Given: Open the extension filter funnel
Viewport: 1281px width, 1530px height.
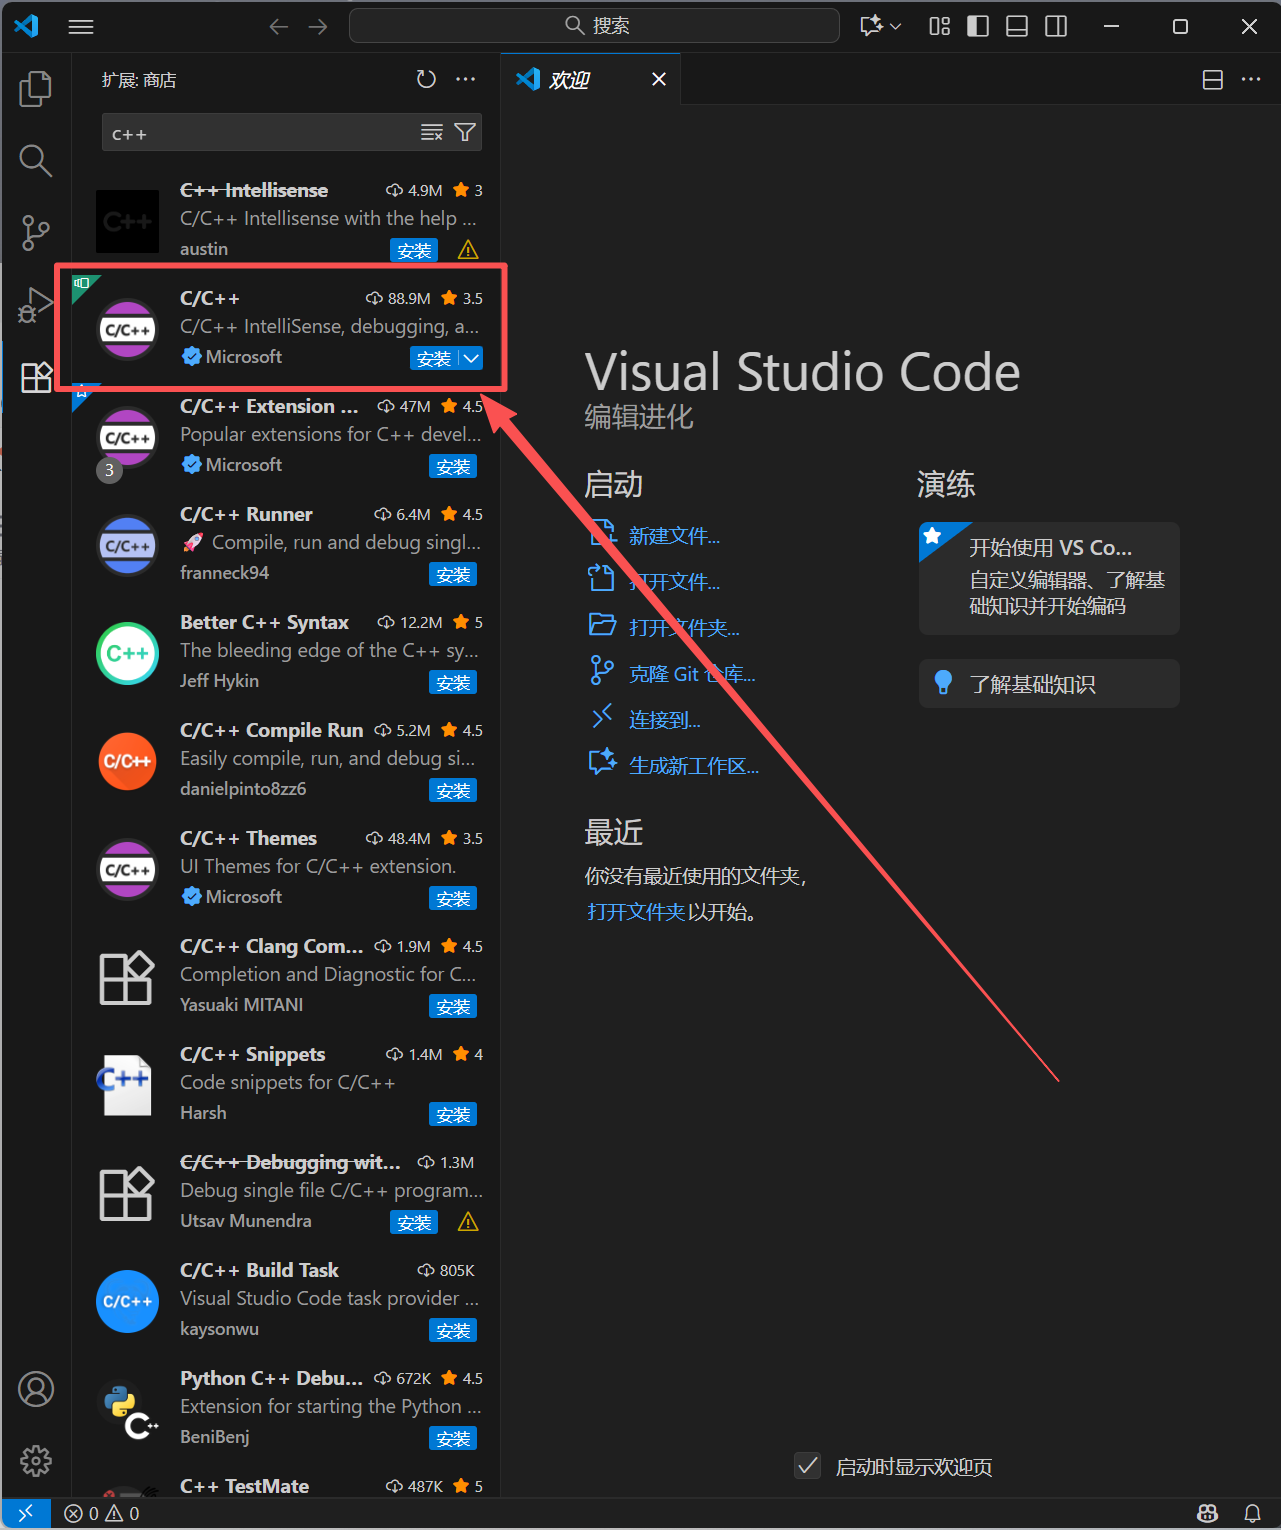Looking at the screenshot, I should point(465,133).
